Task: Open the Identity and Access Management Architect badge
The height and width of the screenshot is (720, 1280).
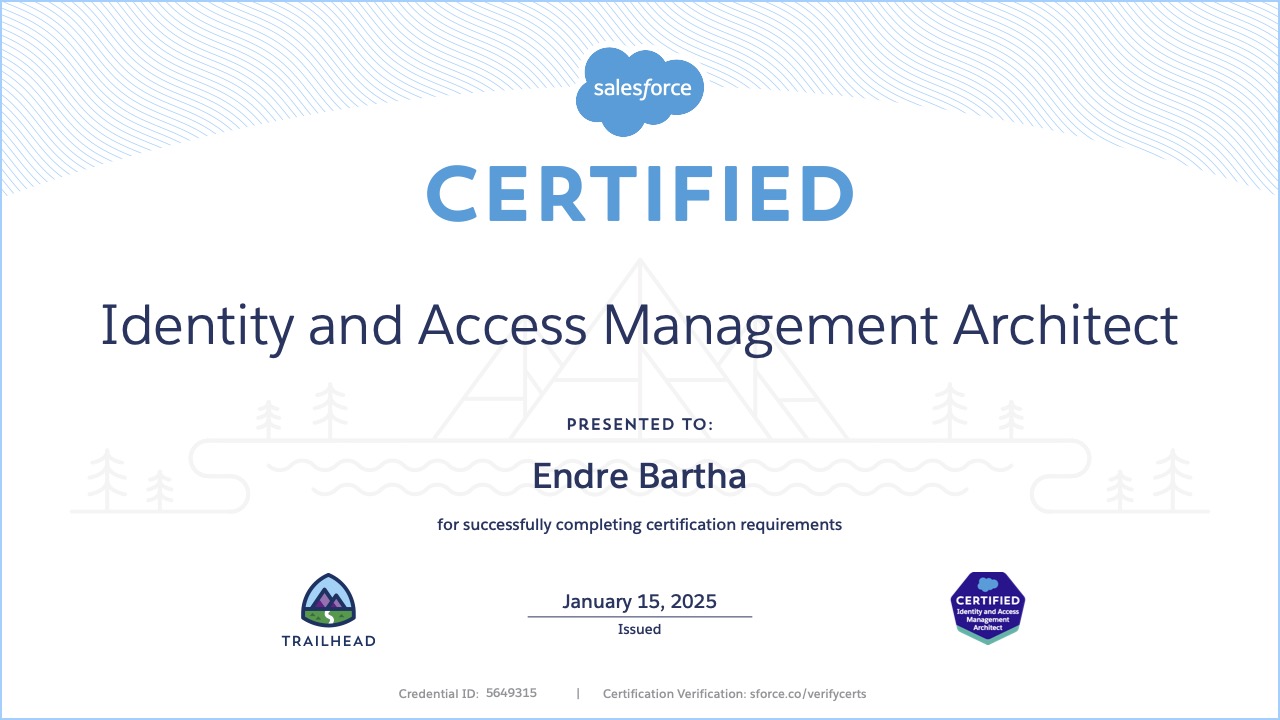Action: [x=987, y=607]
